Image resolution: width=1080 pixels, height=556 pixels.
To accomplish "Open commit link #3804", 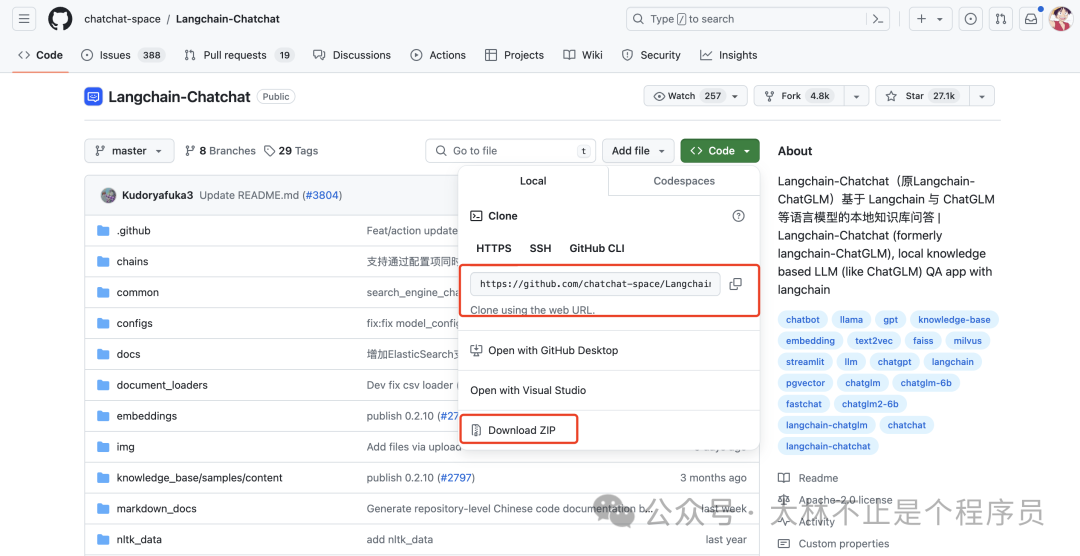I will pyautogui.click(x=322, y=195).
